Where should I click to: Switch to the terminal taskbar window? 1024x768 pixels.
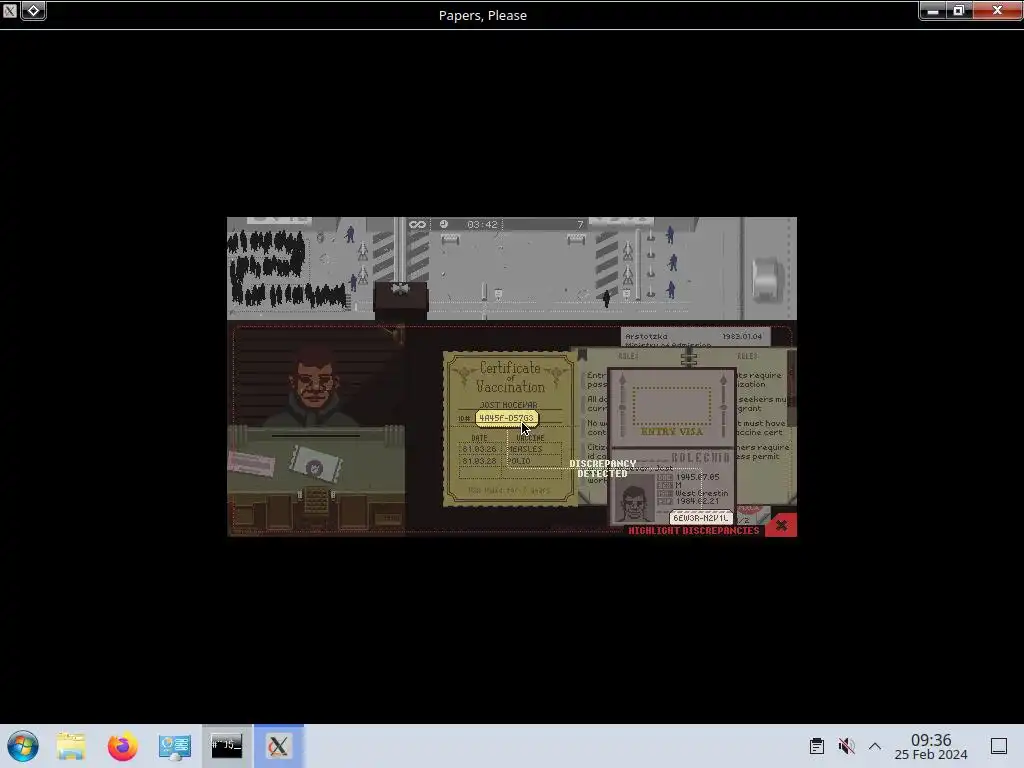pos(227,746)
